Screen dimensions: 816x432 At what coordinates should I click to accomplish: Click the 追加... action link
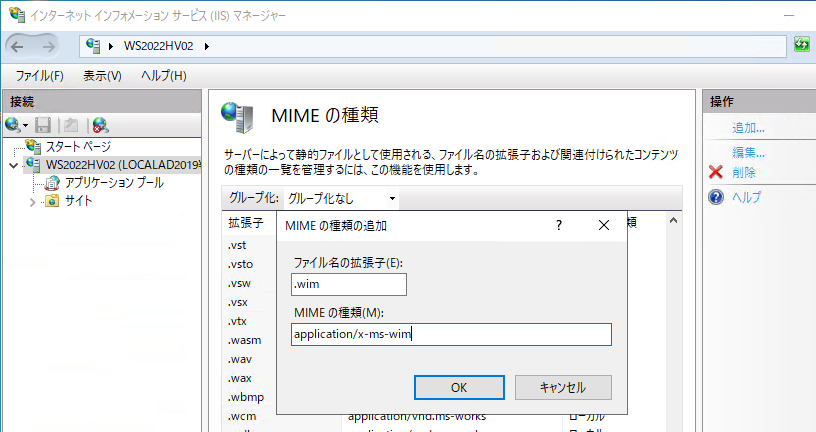pos(748,128)
